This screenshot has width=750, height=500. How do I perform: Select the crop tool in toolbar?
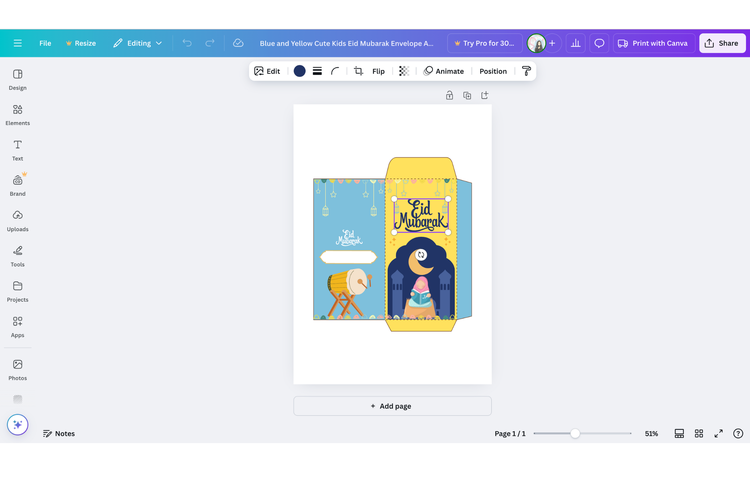point(358,71)
